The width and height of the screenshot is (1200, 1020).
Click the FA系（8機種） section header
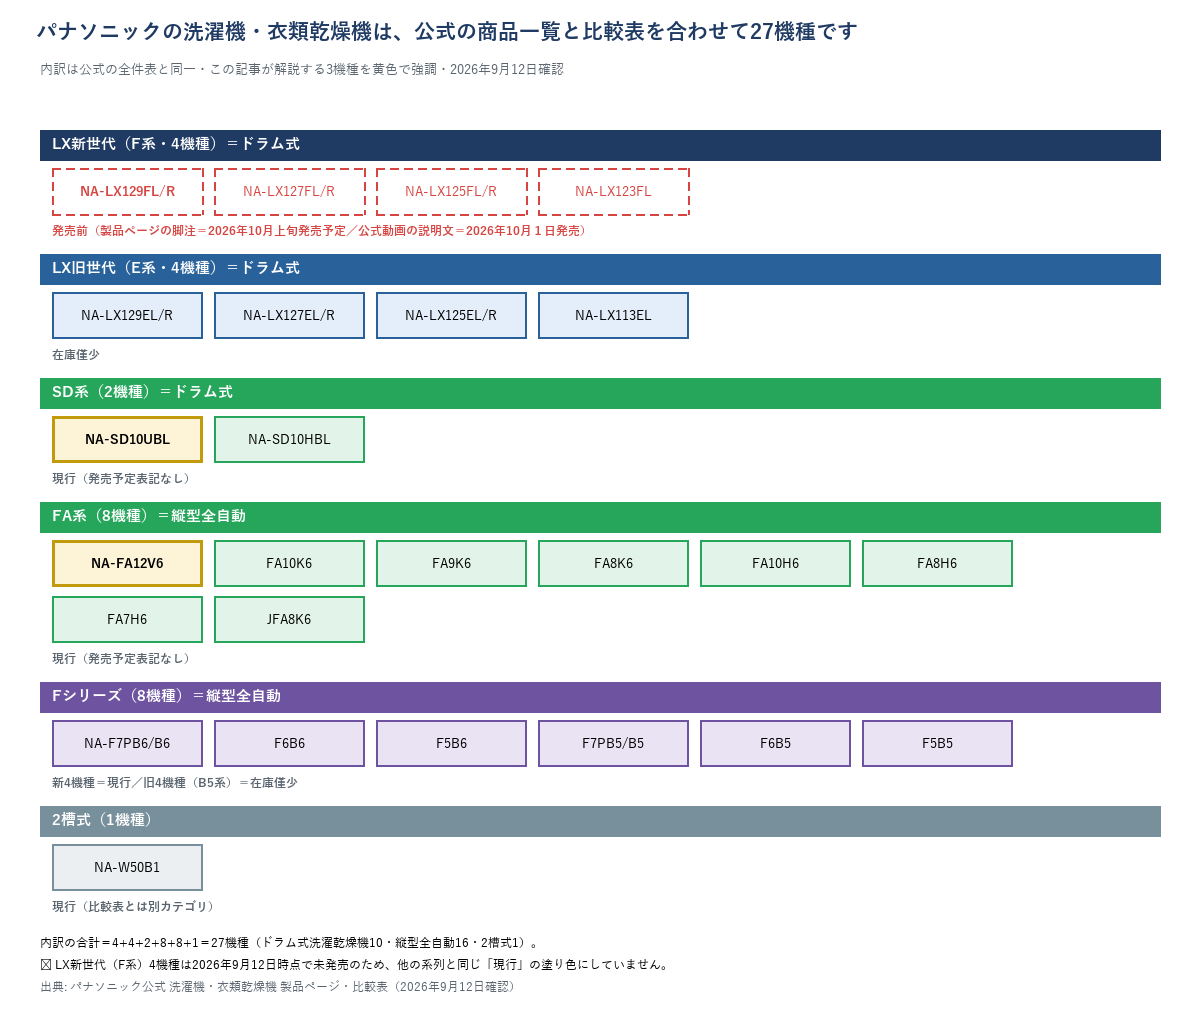[600, 517]
